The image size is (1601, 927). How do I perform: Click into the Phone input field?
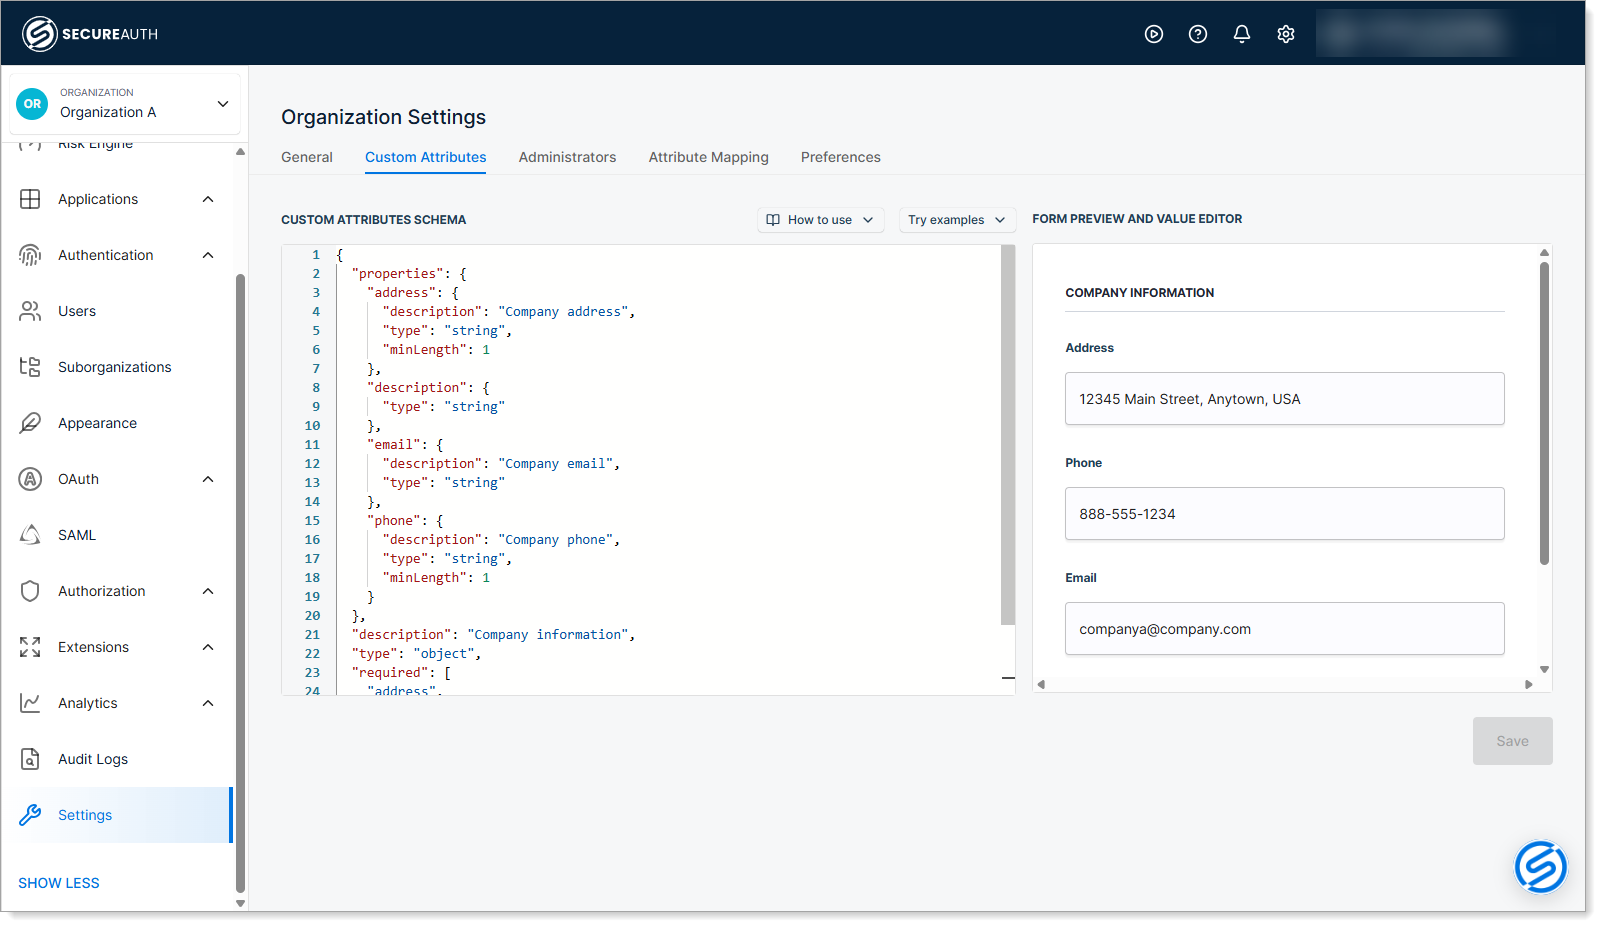click(x=1284, y=514)
